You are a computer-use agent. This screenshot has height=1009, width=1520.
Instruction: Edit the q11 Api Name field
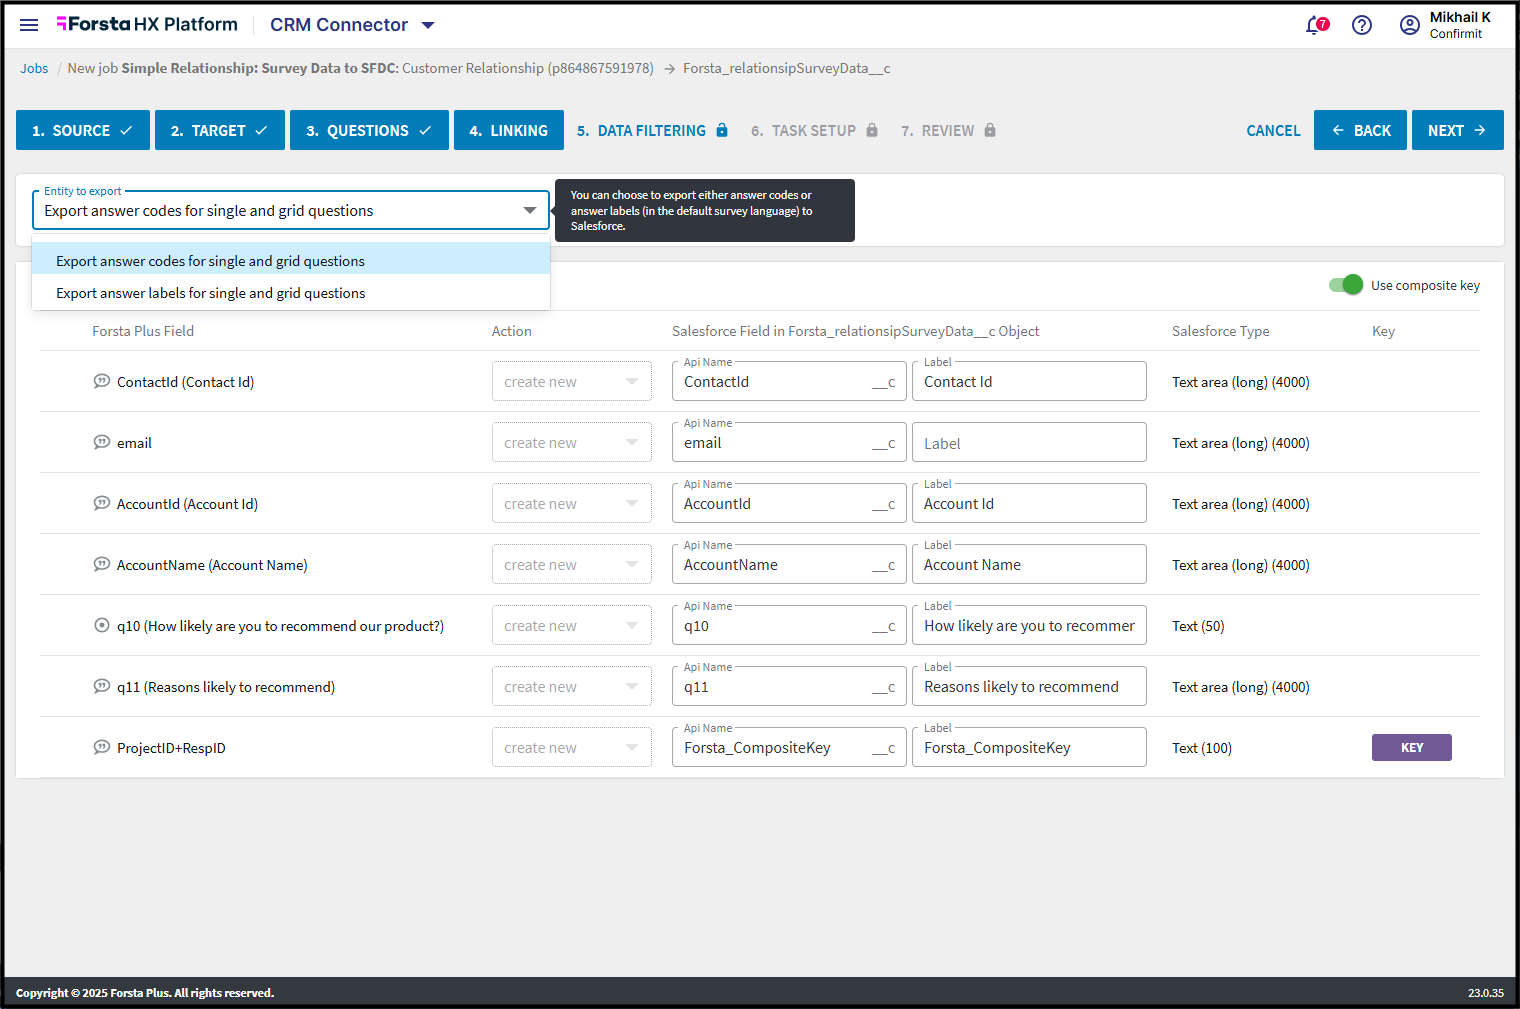pos(789,686)
